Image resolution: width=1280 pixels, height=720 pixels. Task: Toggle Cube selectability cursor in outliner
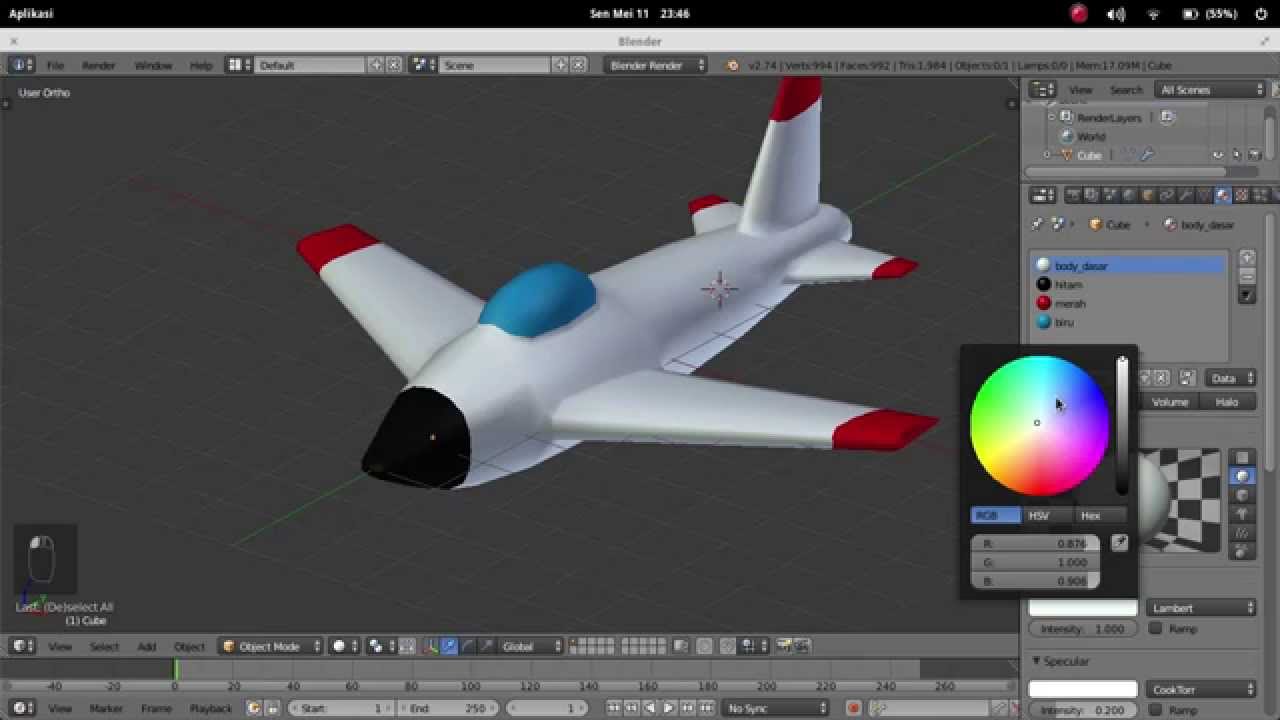[x=1236, y=155]
